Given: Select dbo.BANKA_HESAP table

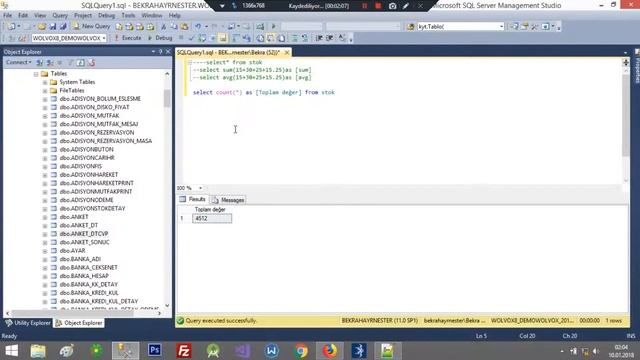Looking at the screenshot, I should (x=84, y=276).
